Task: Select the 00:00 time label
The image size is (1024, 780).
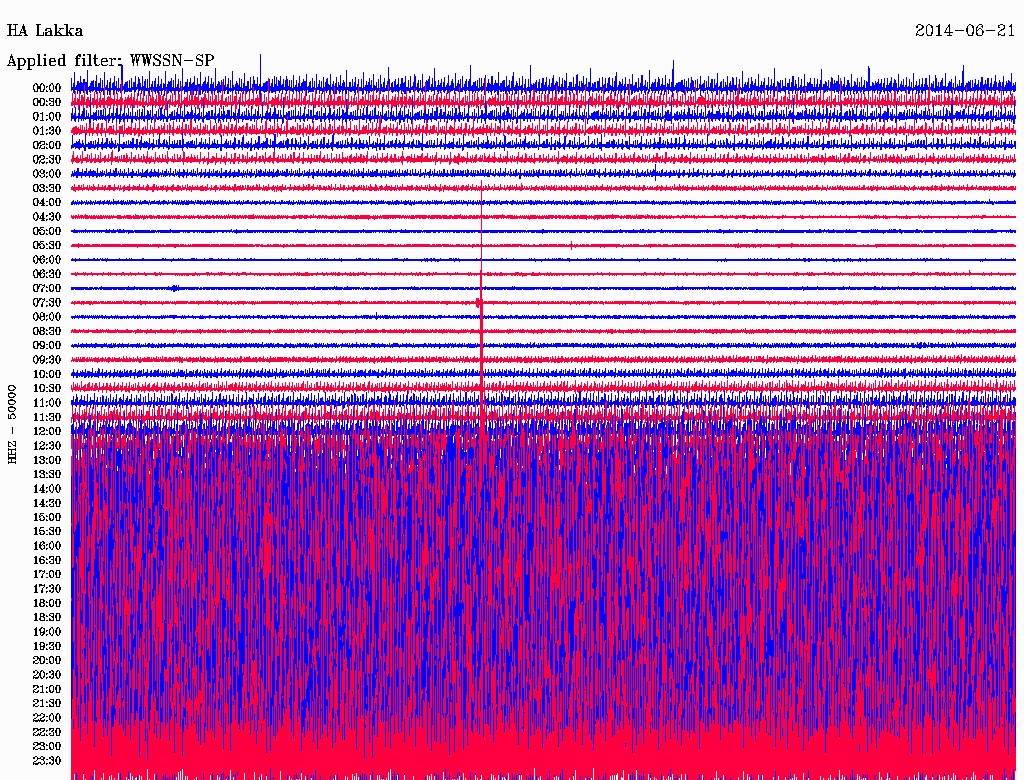Action: (47, 88)
